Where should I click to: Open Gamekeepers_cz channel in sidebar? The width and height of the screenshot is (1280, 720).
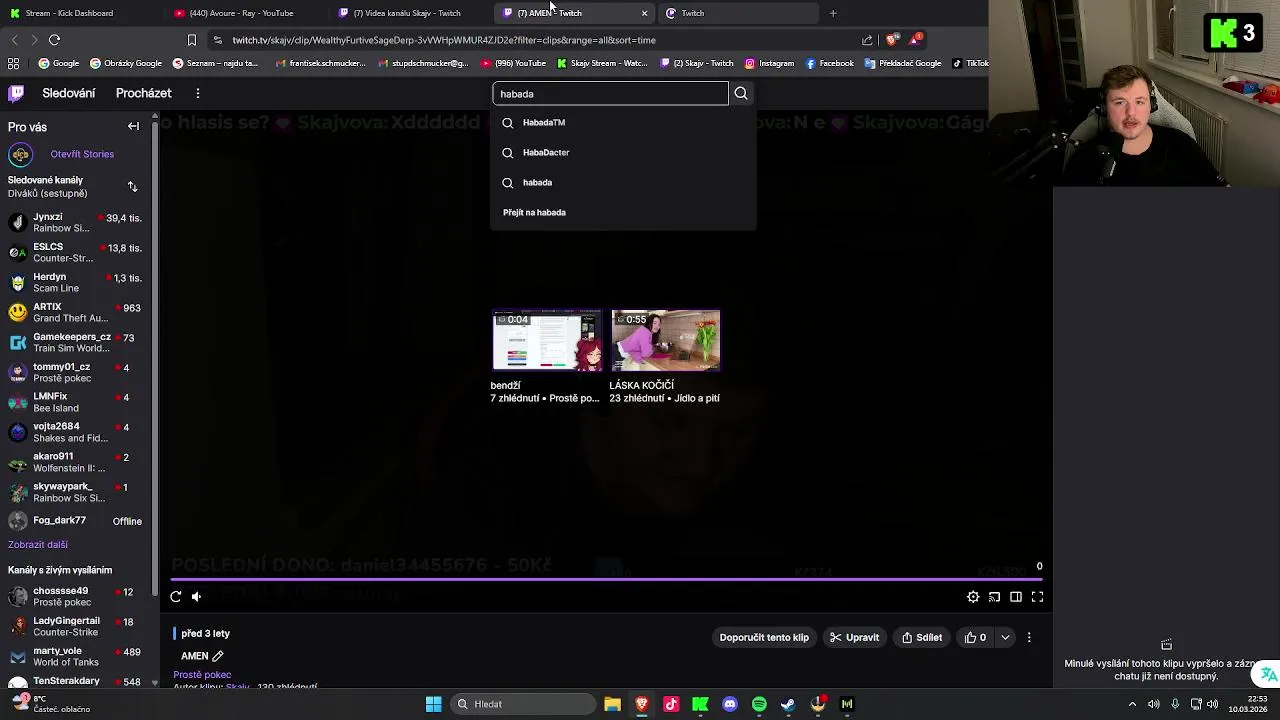pos(75,342)
